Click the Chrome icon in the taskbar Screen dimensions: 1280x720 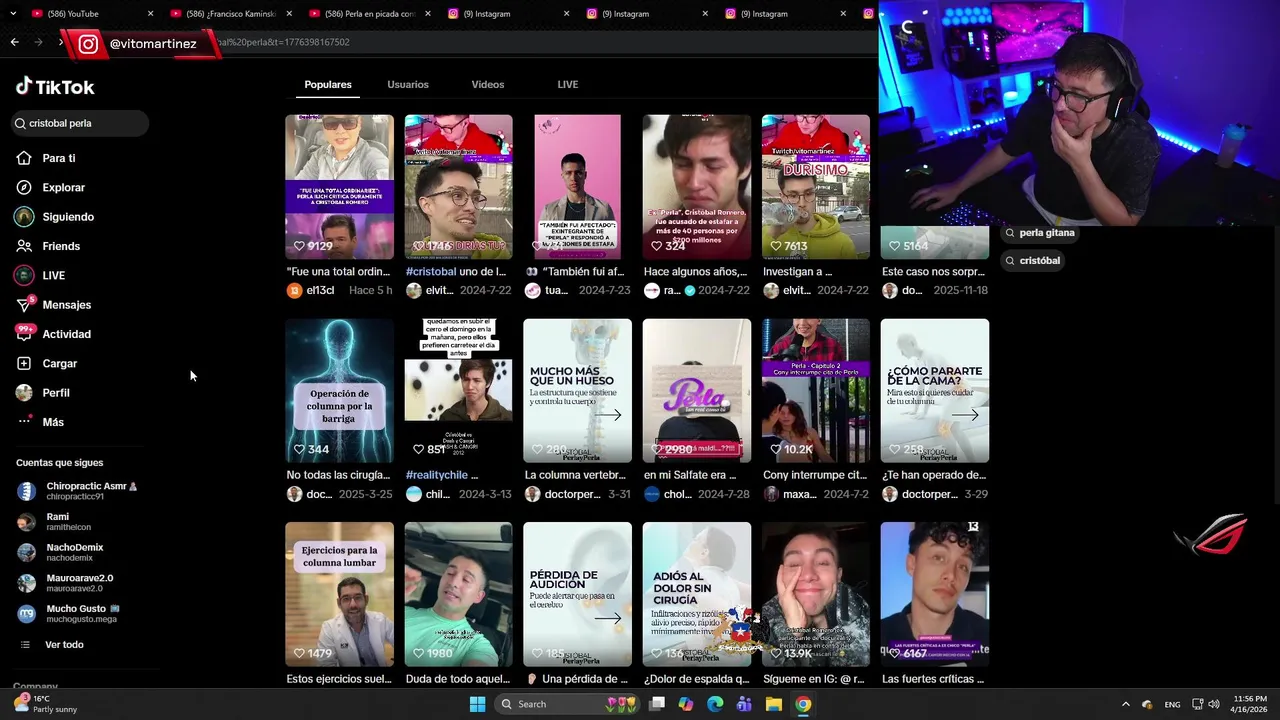tap(803, 704)
